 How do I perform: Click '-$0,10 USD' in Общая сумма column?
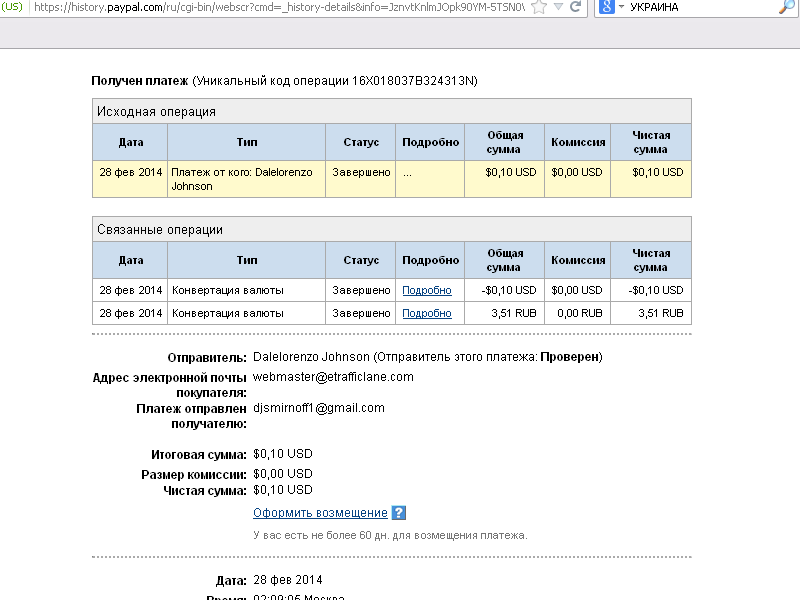(508, 290)
